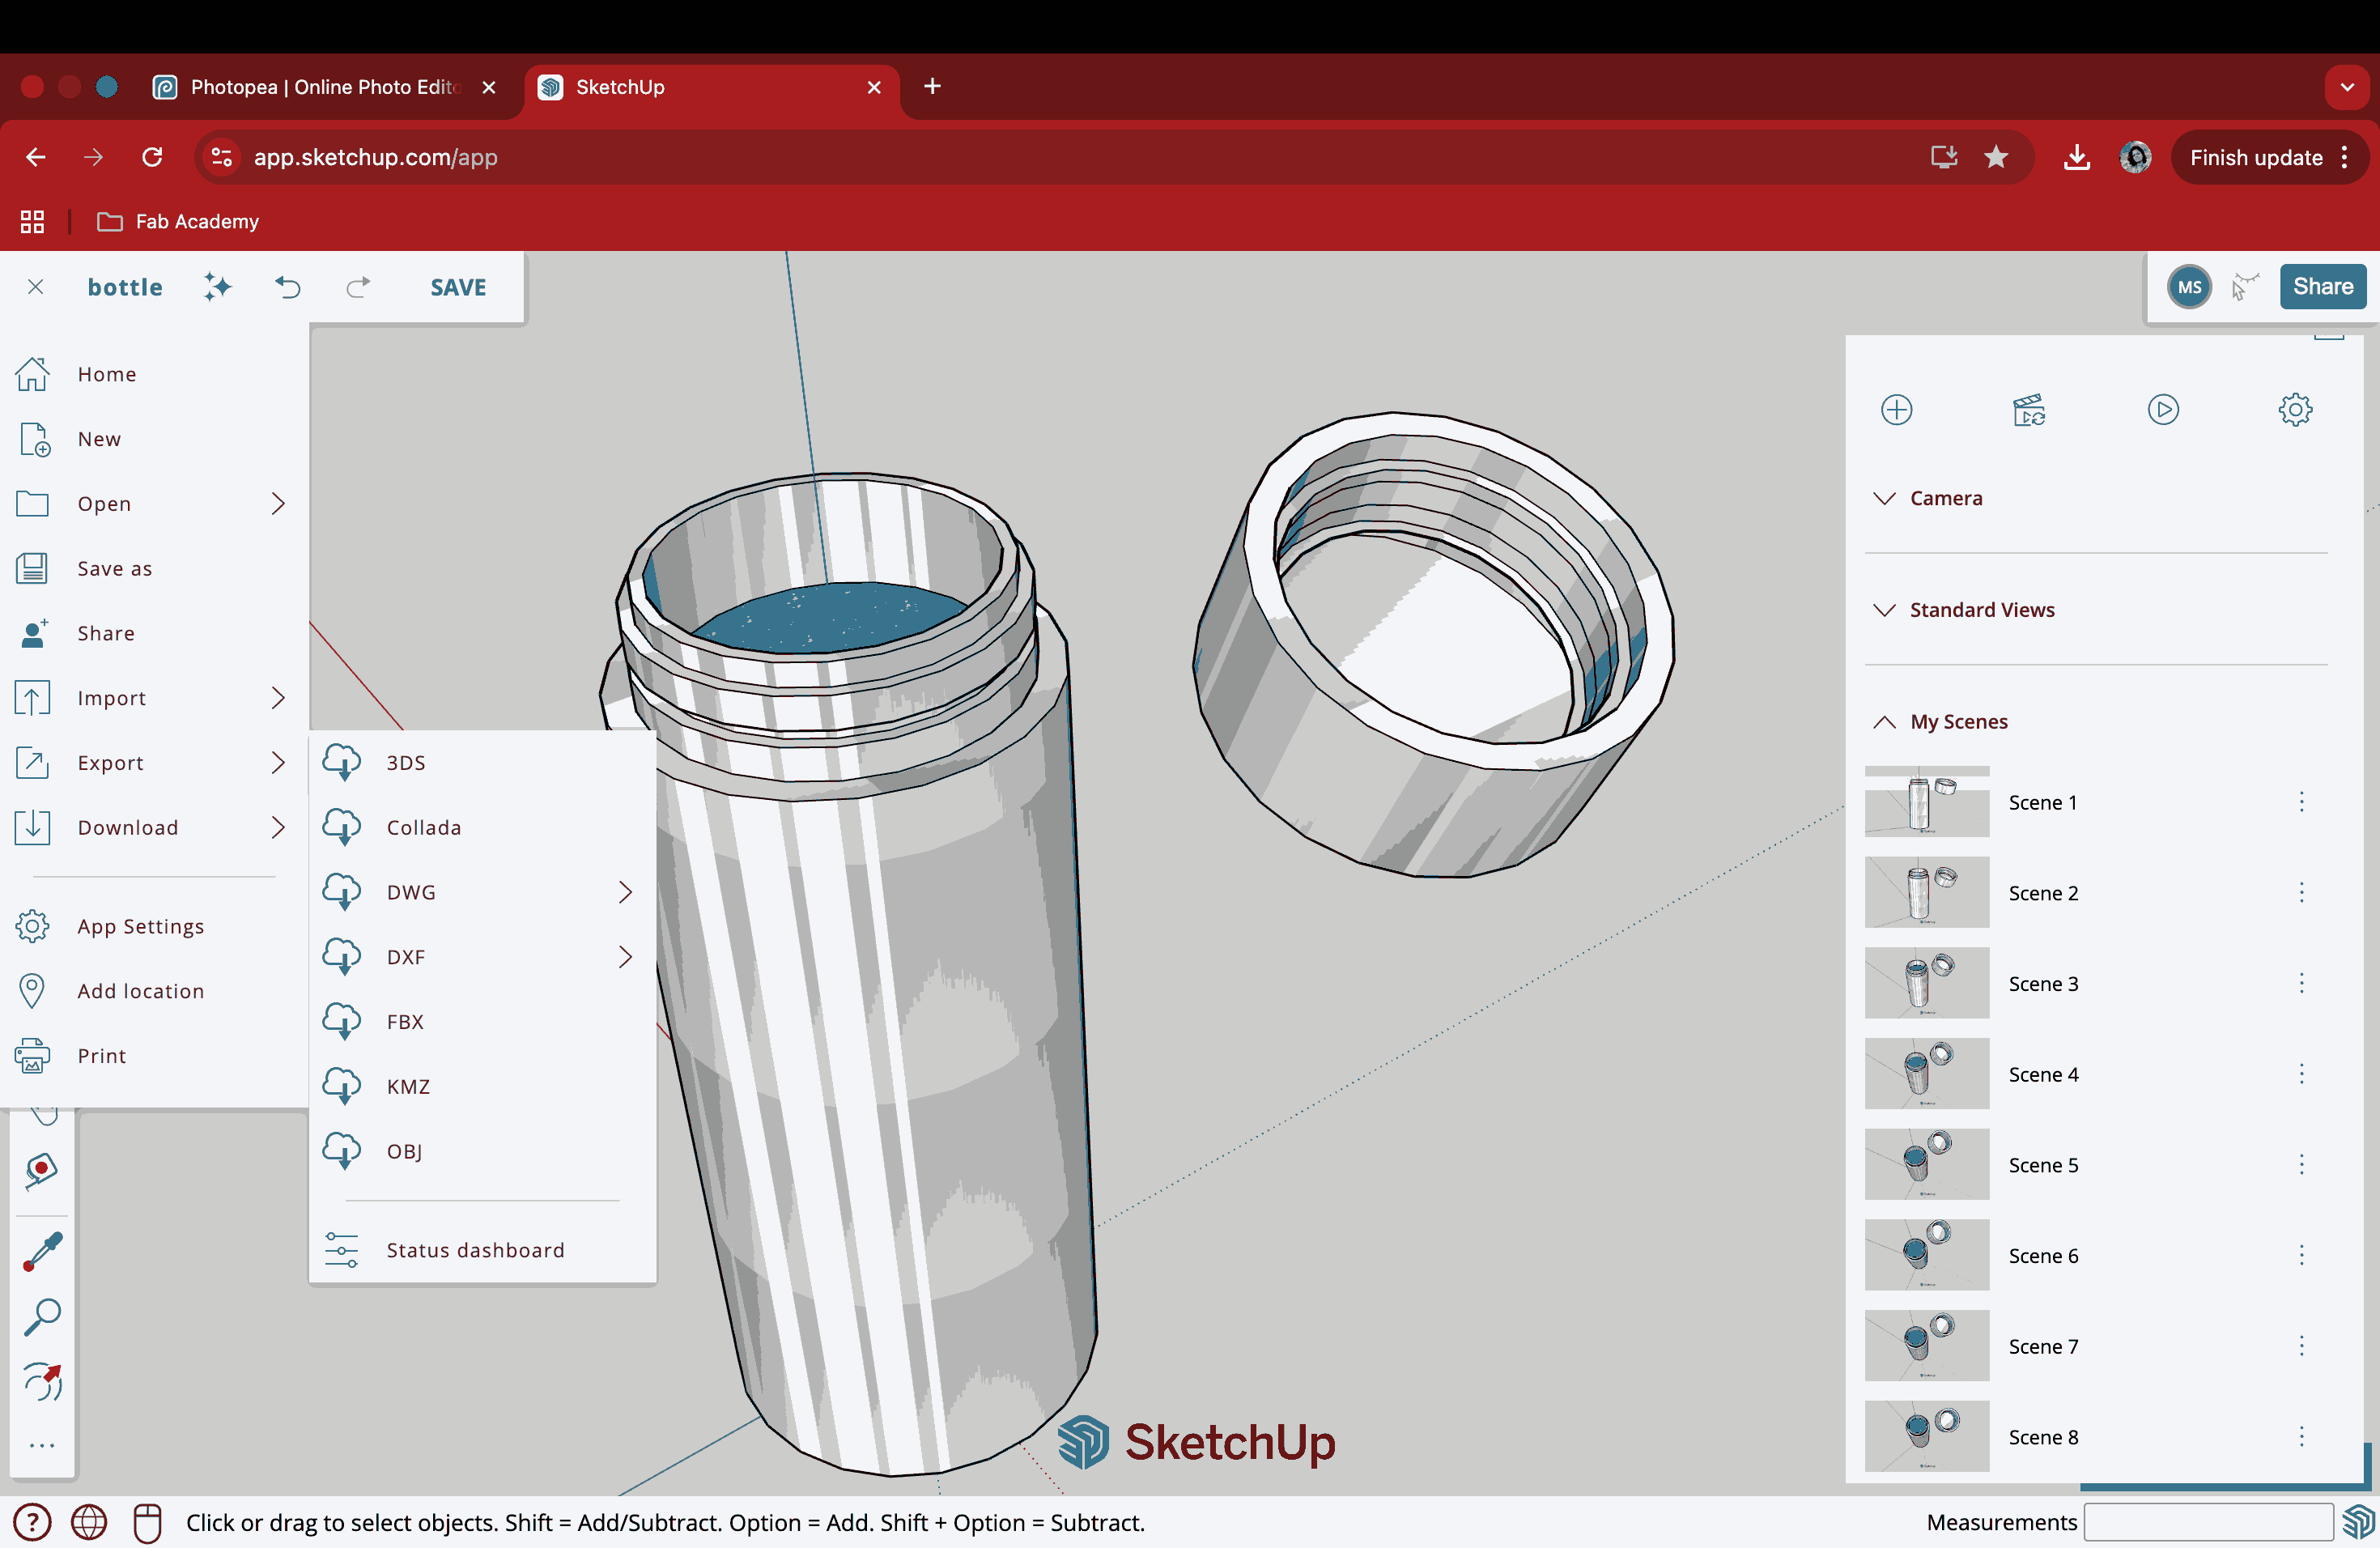Screen dimensions: 2380x1548
Task: Expand DWG export options submenu
Action: pyautogui.click(x=625, y=892)
